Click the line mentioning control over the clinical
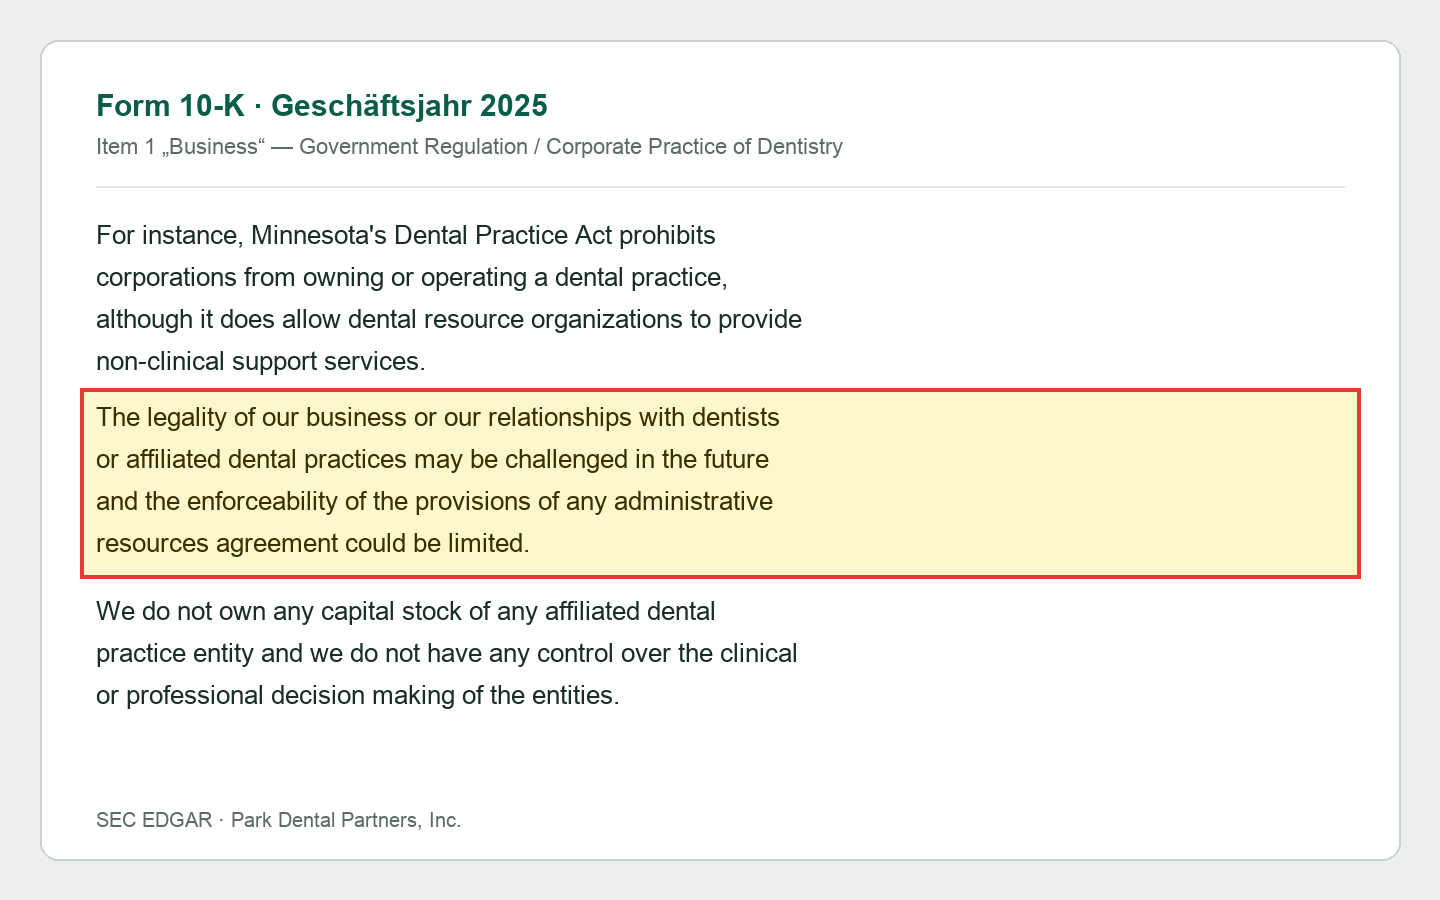This screenshot has width=1440, height=900. 447,653
